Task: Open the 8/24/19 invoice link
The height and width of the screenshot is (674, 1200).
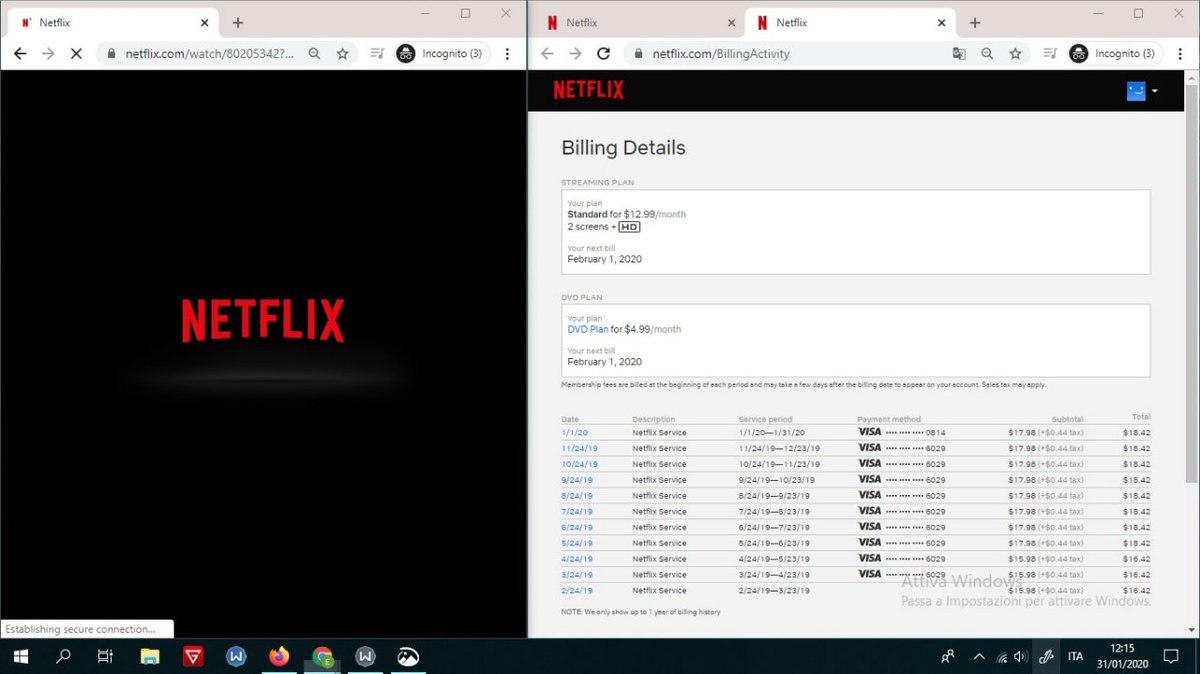Action: click(577, 496)
